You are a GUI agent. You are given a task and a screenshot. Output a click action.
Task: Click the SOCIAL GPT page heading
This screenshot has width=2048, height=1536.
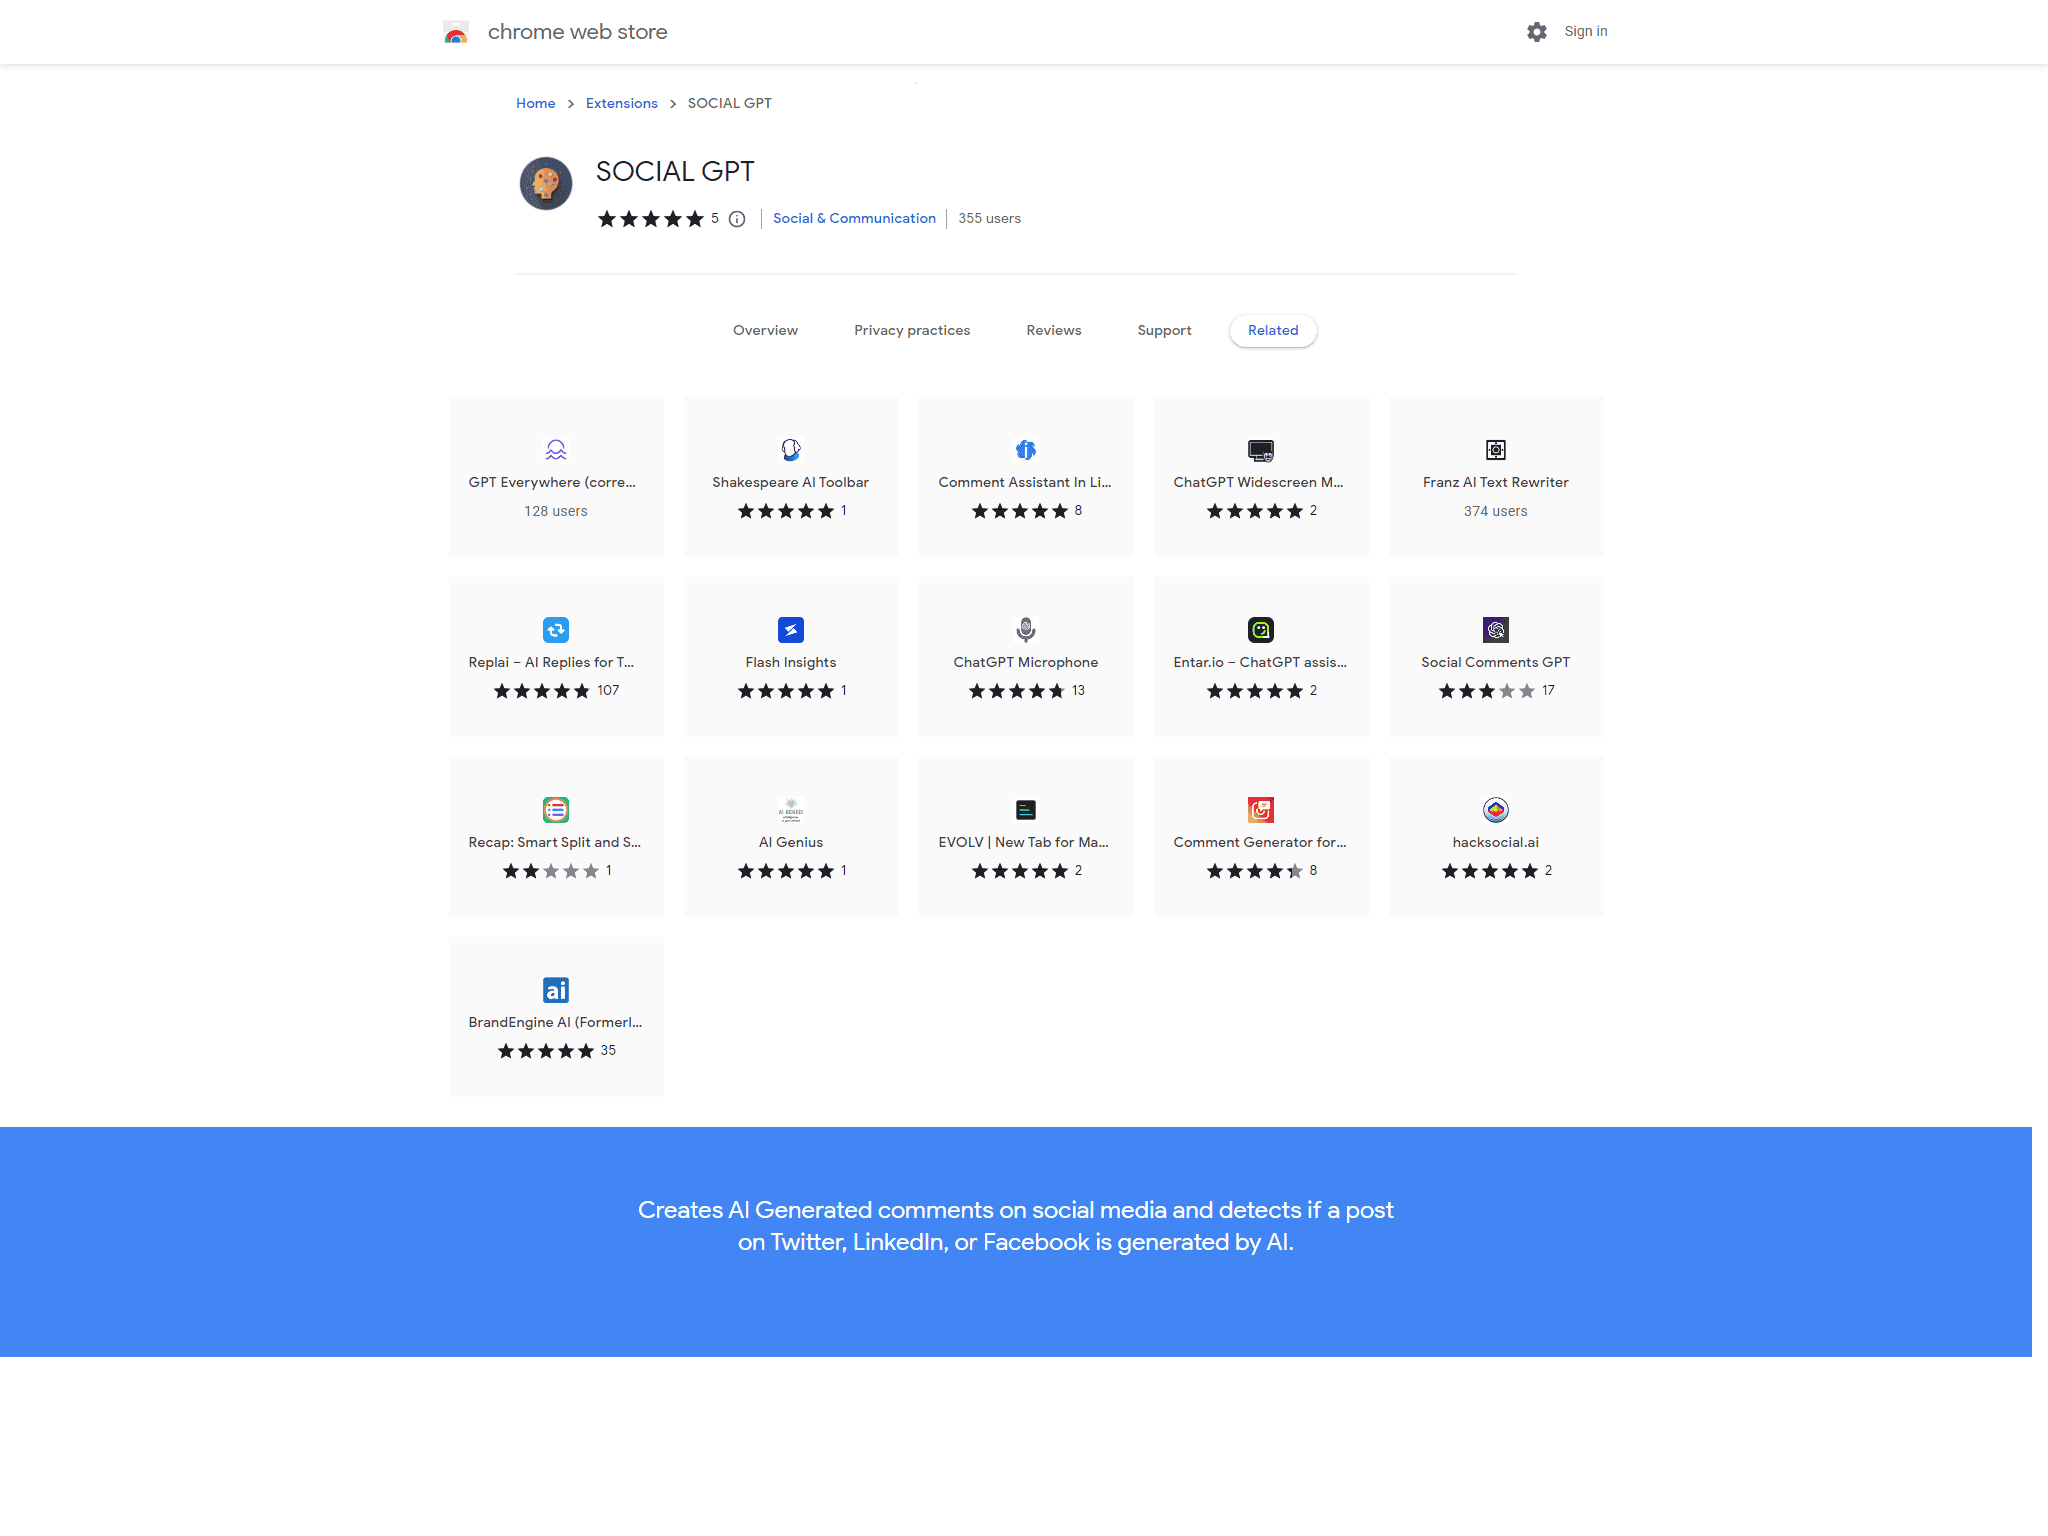coord(675,172)
